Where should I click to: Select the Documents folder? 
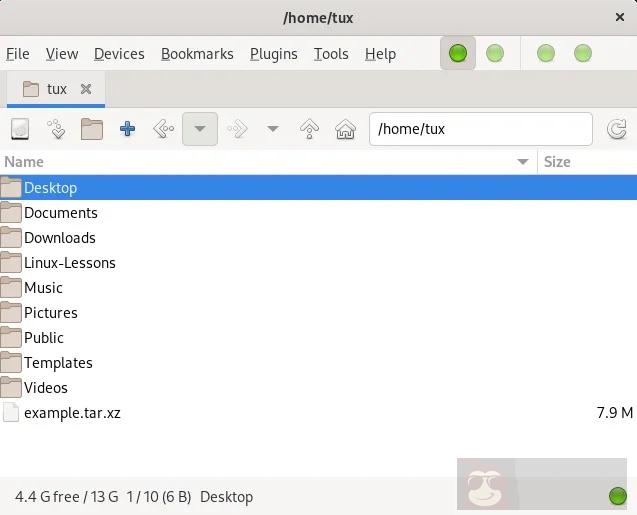tap(318, 213)
